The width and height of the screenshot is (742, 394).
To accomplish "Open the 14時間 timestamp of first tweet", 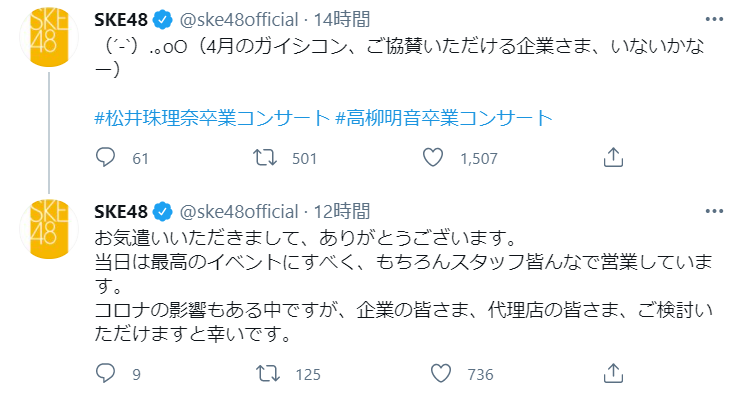I will tap(342, 20).
